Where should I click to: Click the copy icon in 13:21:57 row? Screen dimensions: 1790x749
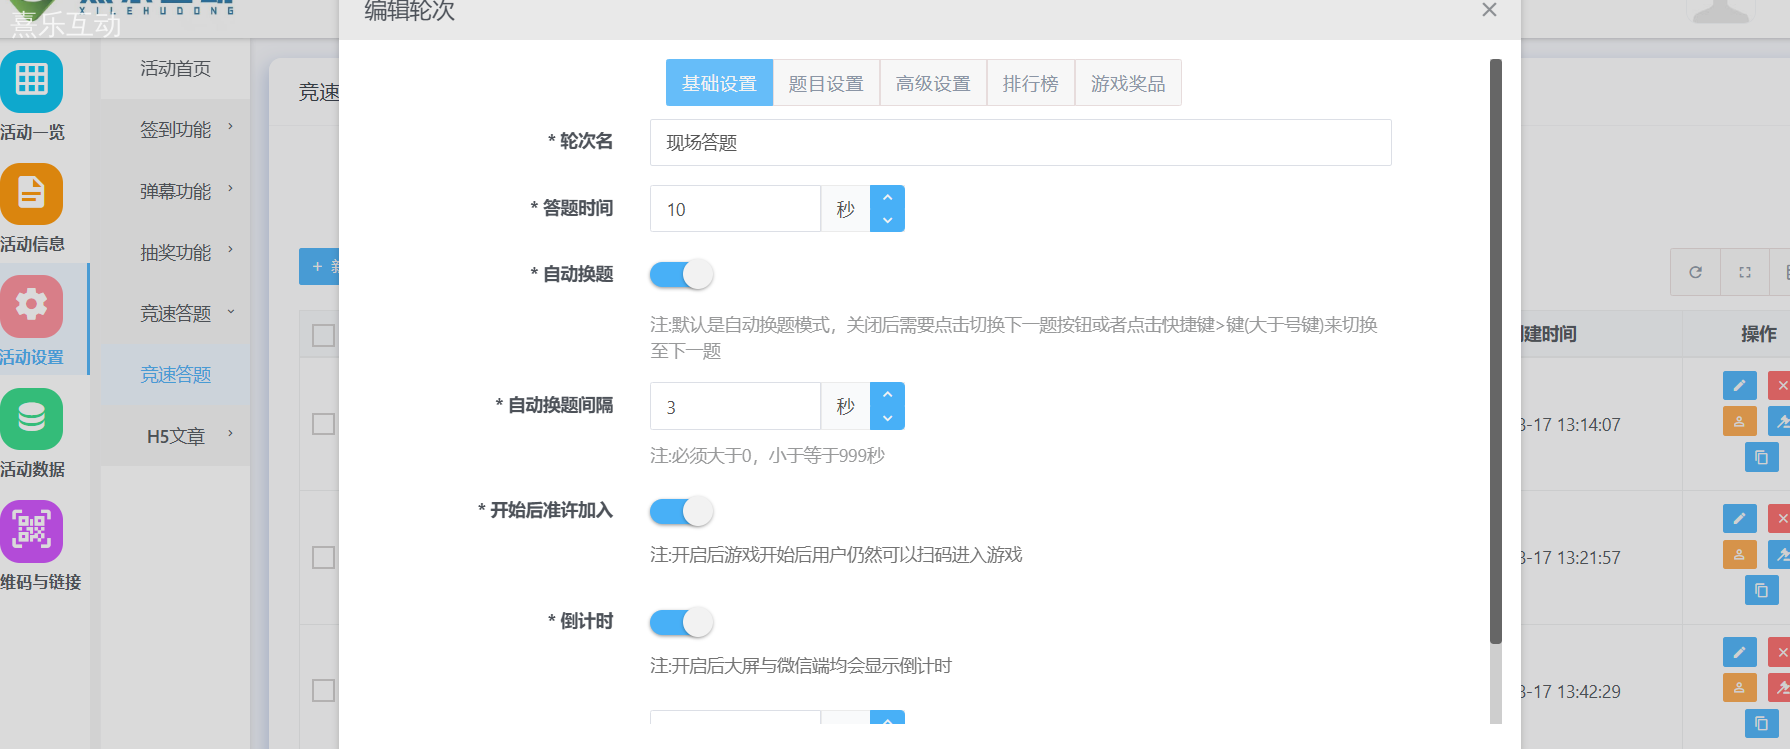[1761, 590]
